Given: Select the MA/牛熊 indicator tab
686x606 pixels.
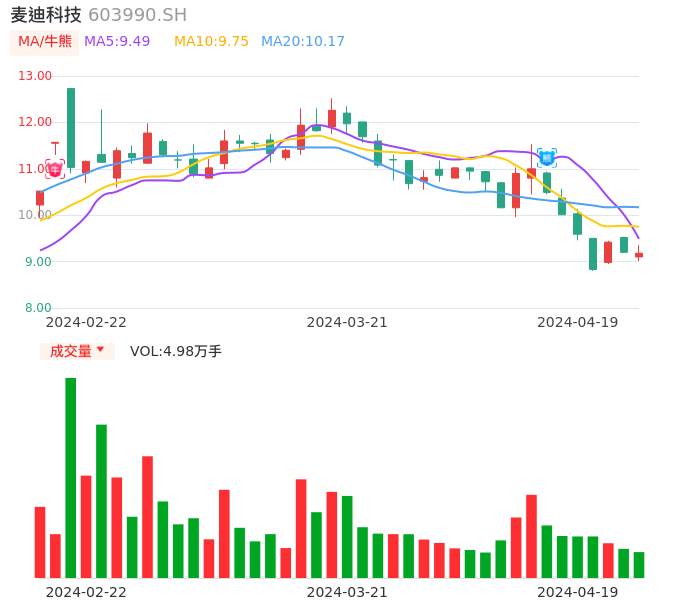Looking at the screenshot, I should point(45,42).
